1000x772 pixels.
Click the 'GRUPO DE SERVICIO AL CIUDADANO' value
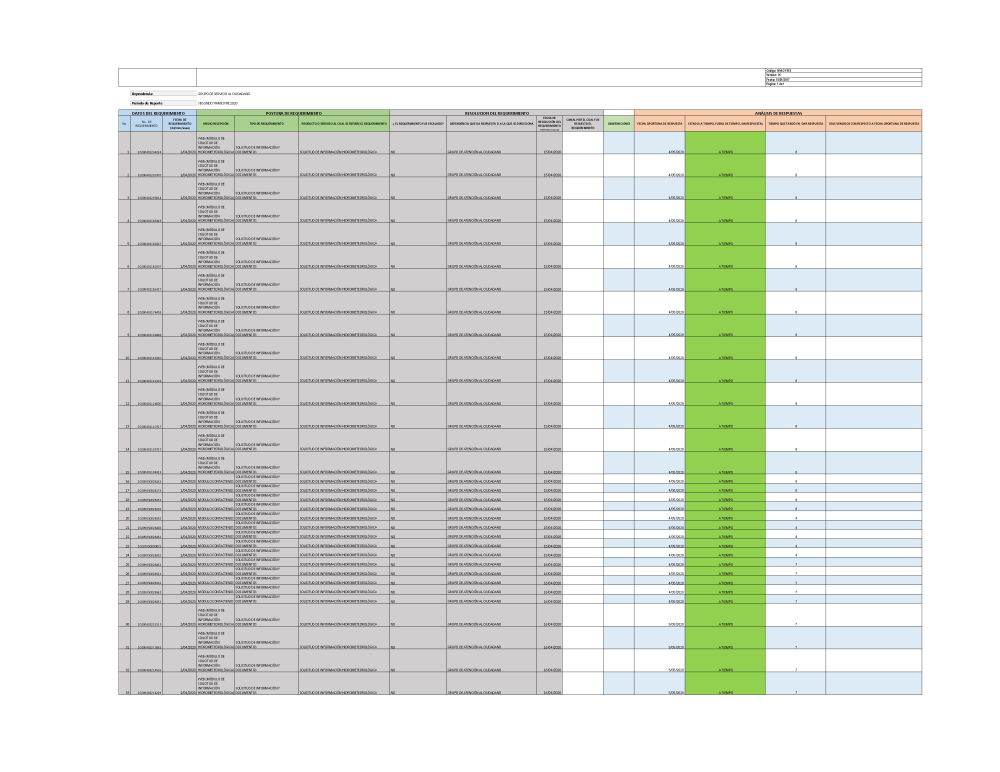224,93
